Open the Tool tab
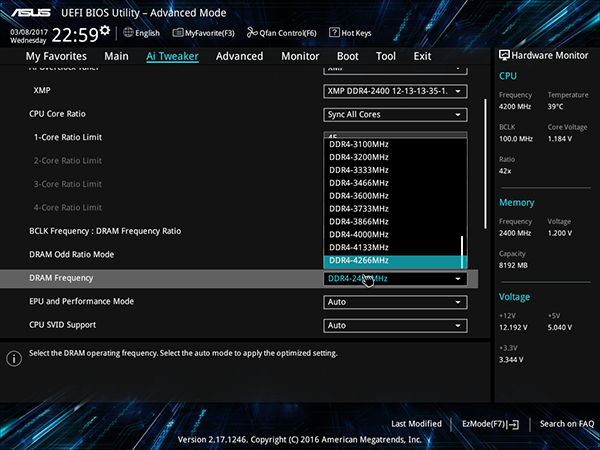Screen dimensions: 600x450 pos(386,56)
